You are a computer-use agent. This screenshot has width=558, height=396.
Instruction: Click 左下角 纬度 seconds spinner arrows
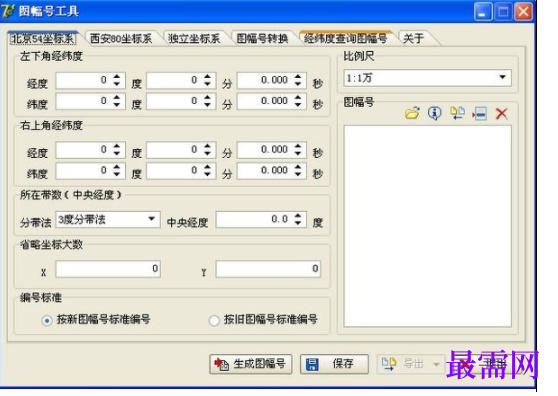tap(298, 101)
